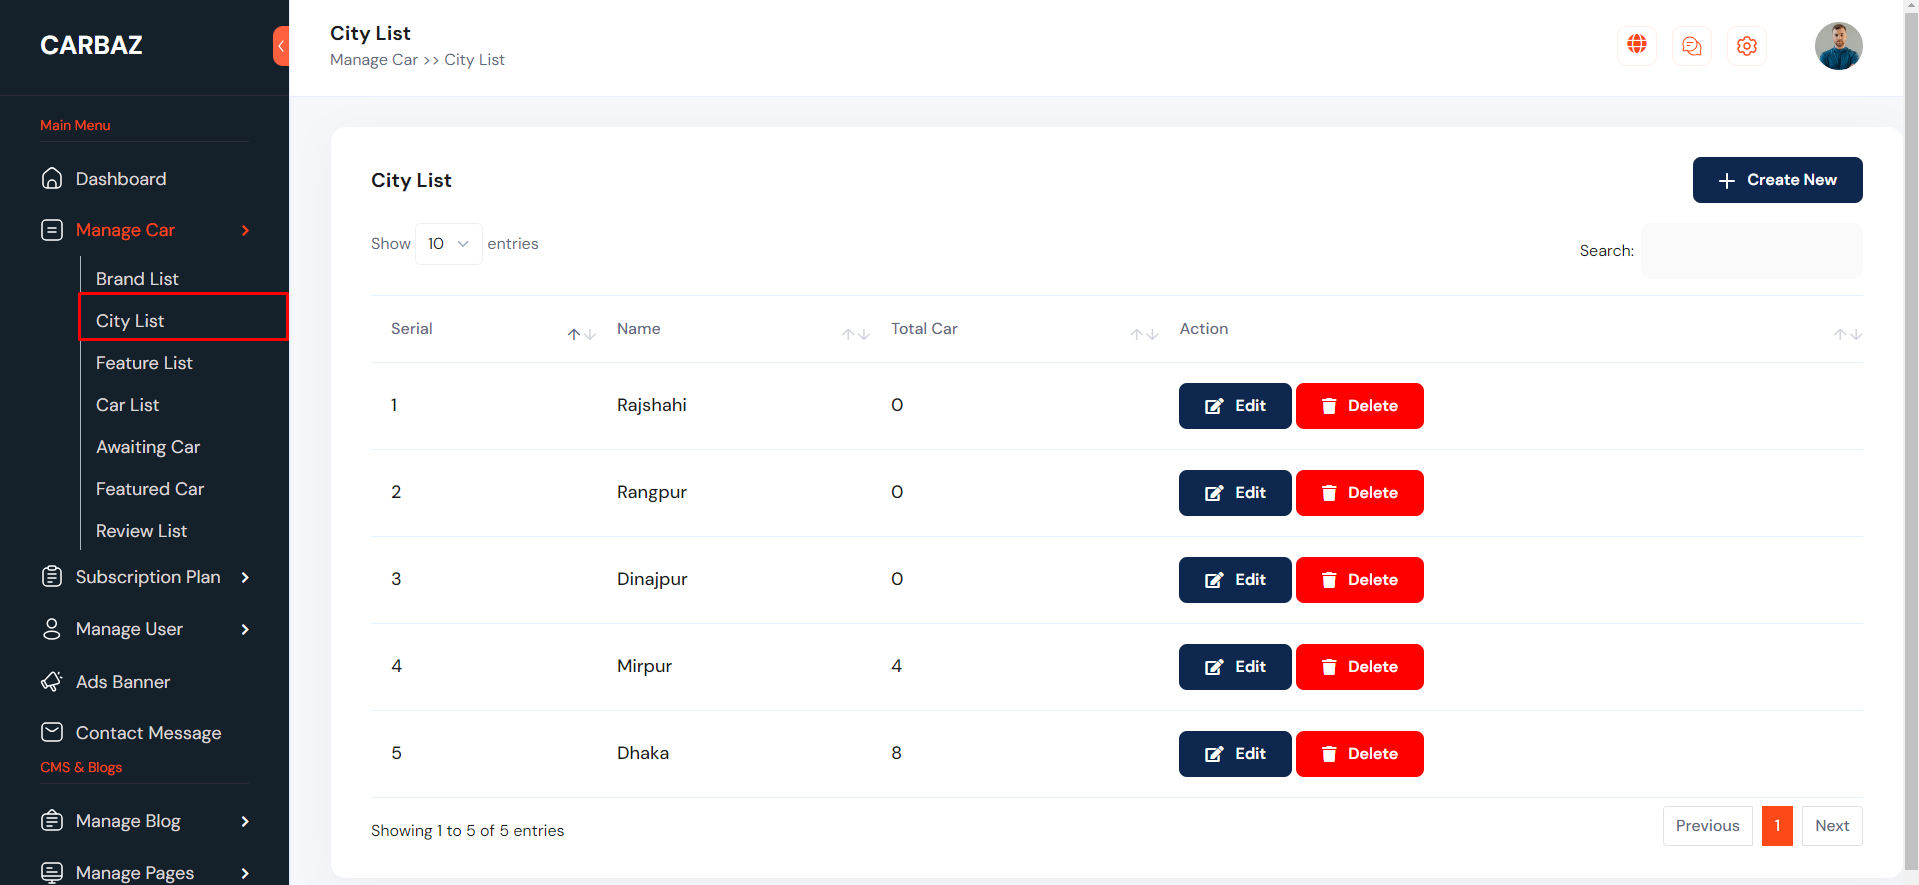Click the Contact Message envelope icon
The image size is (1919, 885).
tap(52, 733)
